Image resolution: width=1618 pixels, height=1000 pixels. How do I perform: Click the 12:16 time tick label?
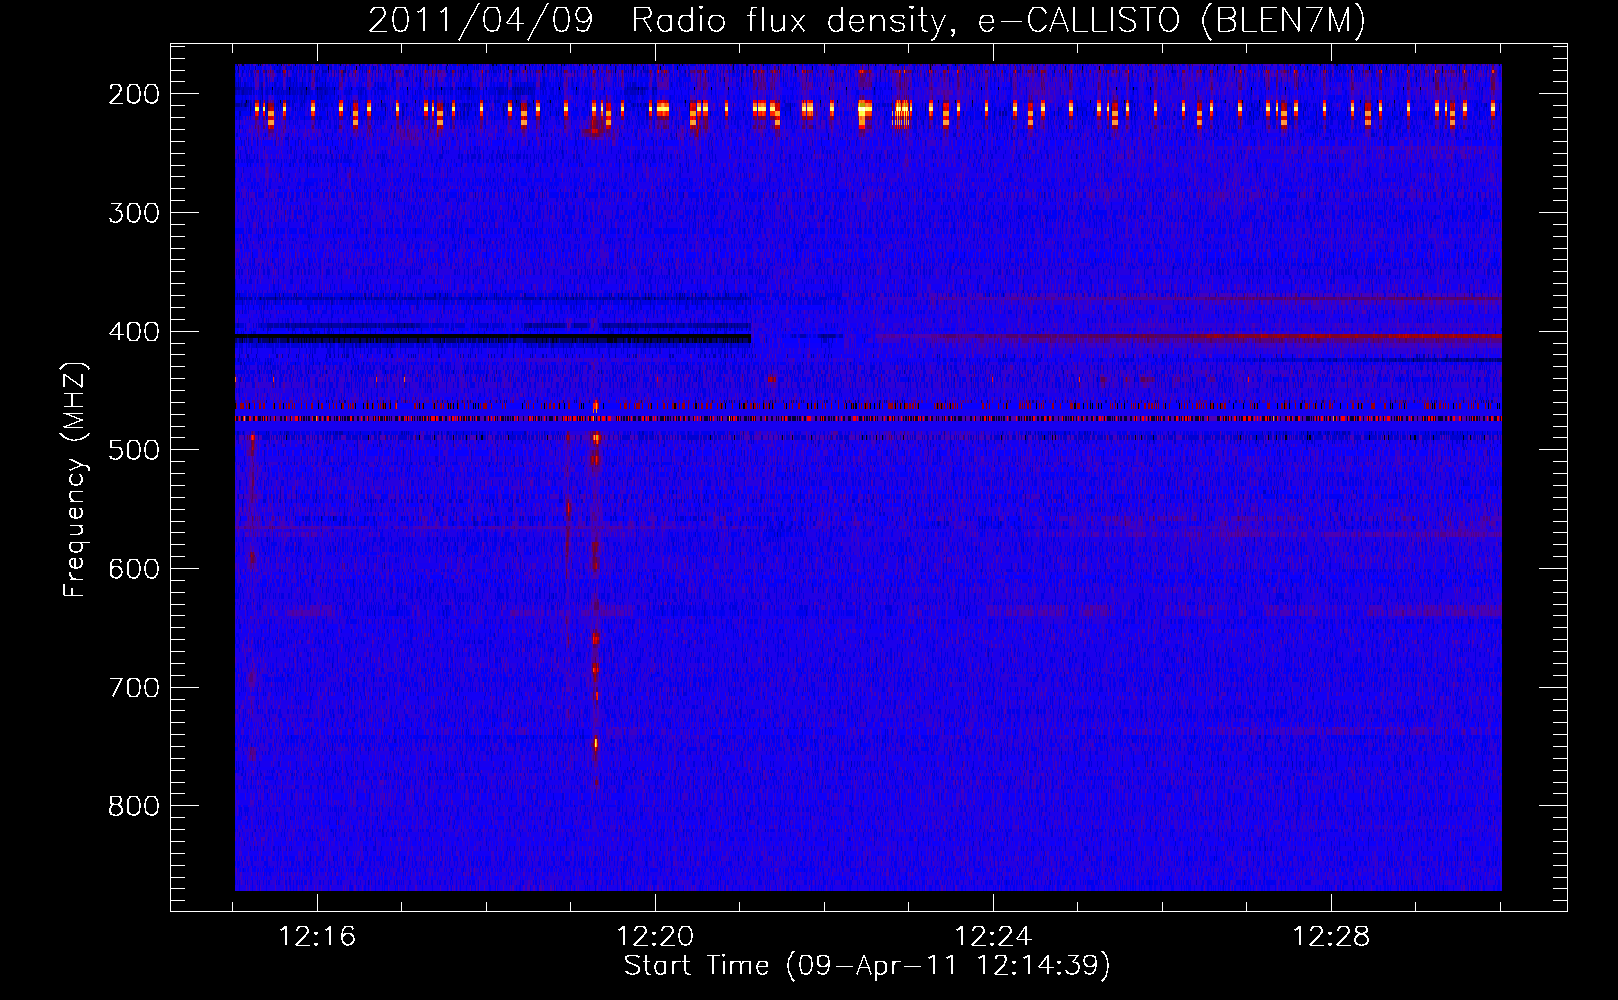tap(317, 937)
